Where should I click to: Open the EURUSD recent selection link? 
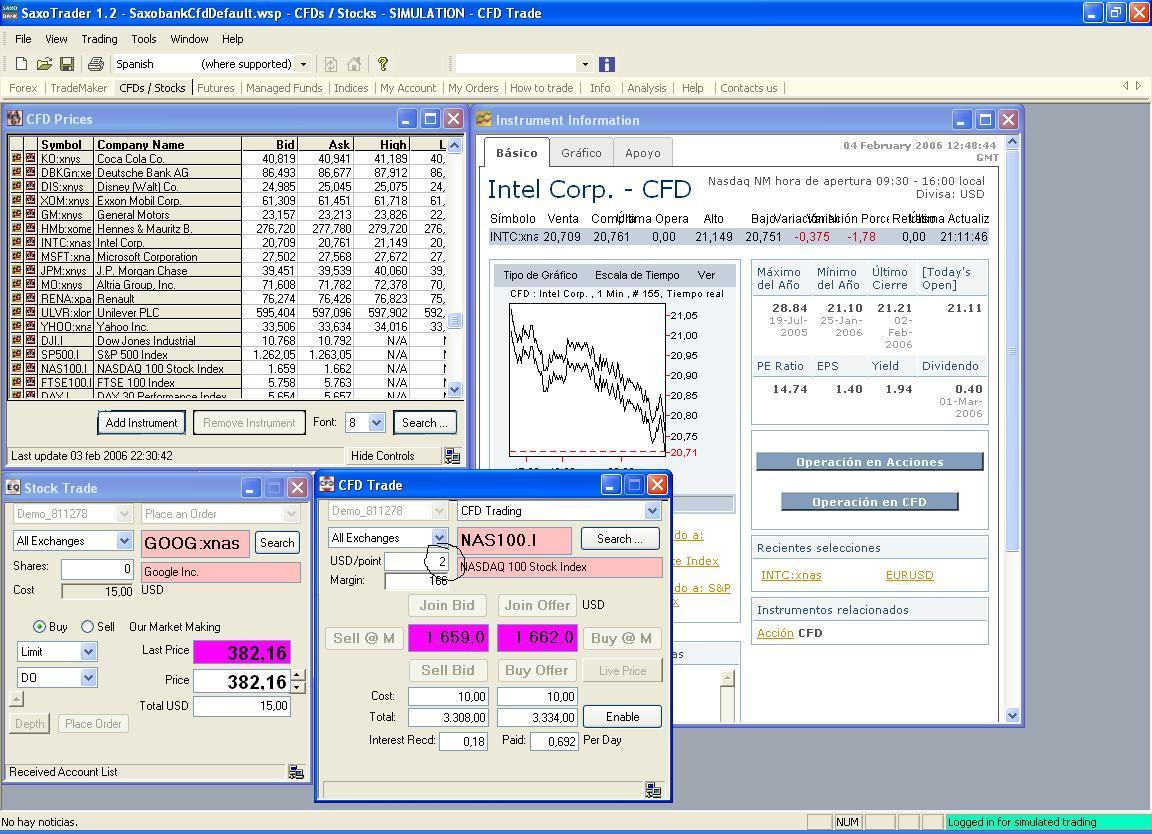910,575
